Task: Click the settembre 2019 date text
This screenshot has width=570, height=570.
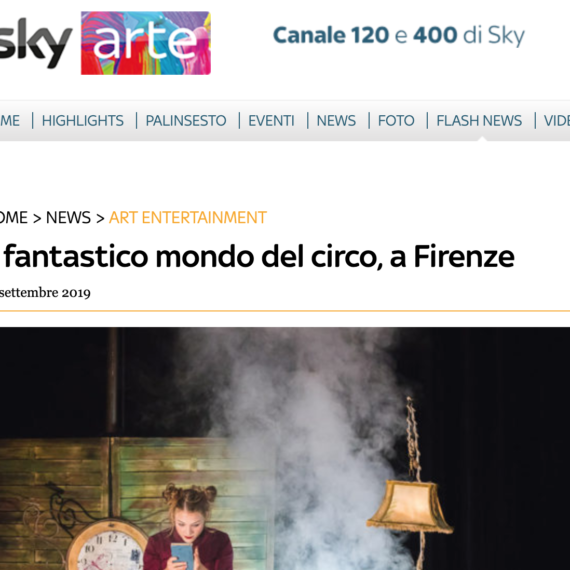Action: [45, 293]
